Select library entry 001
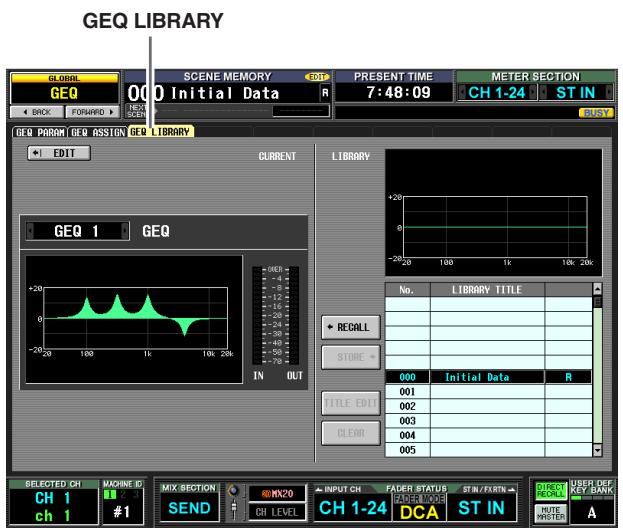The height and width of the screenshot is (531, 623). point(488,391)
